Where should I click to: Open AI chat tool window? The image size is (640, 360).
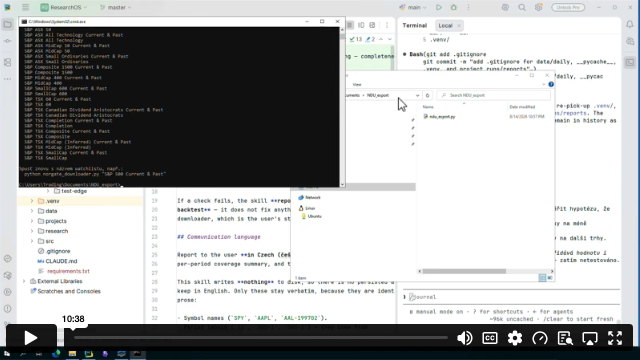pyautogui.click(x=630, y=41)
